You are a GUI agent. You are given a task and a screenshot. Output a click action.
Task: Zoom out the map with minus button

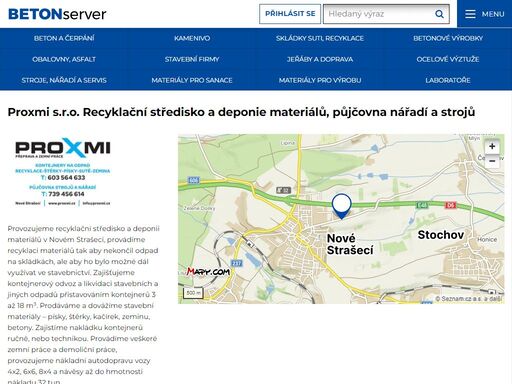coord(492,161)
